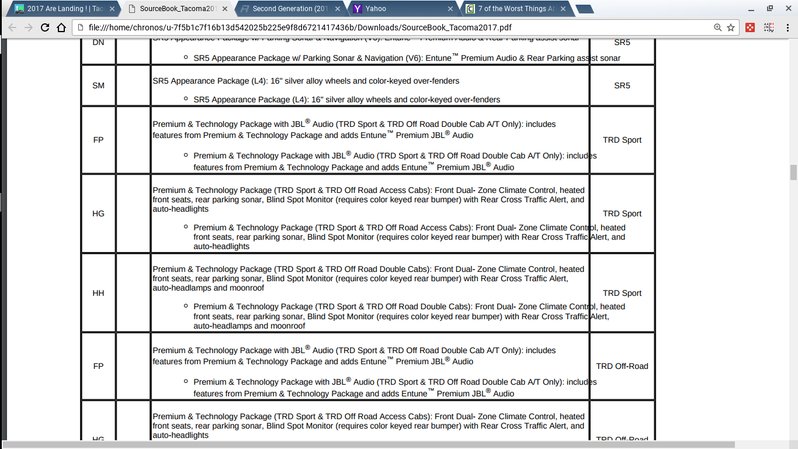Viewport: 798px width, 449px height.
Task: Go back to the previous page
Action: (x=12, y=27)
